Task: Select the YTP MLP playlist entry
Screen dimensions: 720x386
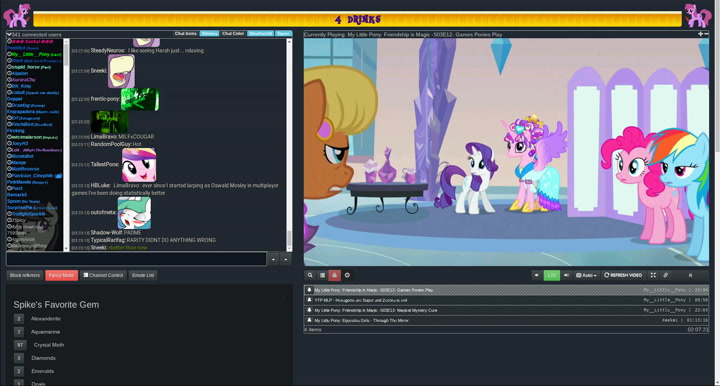Action: tap(506, 300)
